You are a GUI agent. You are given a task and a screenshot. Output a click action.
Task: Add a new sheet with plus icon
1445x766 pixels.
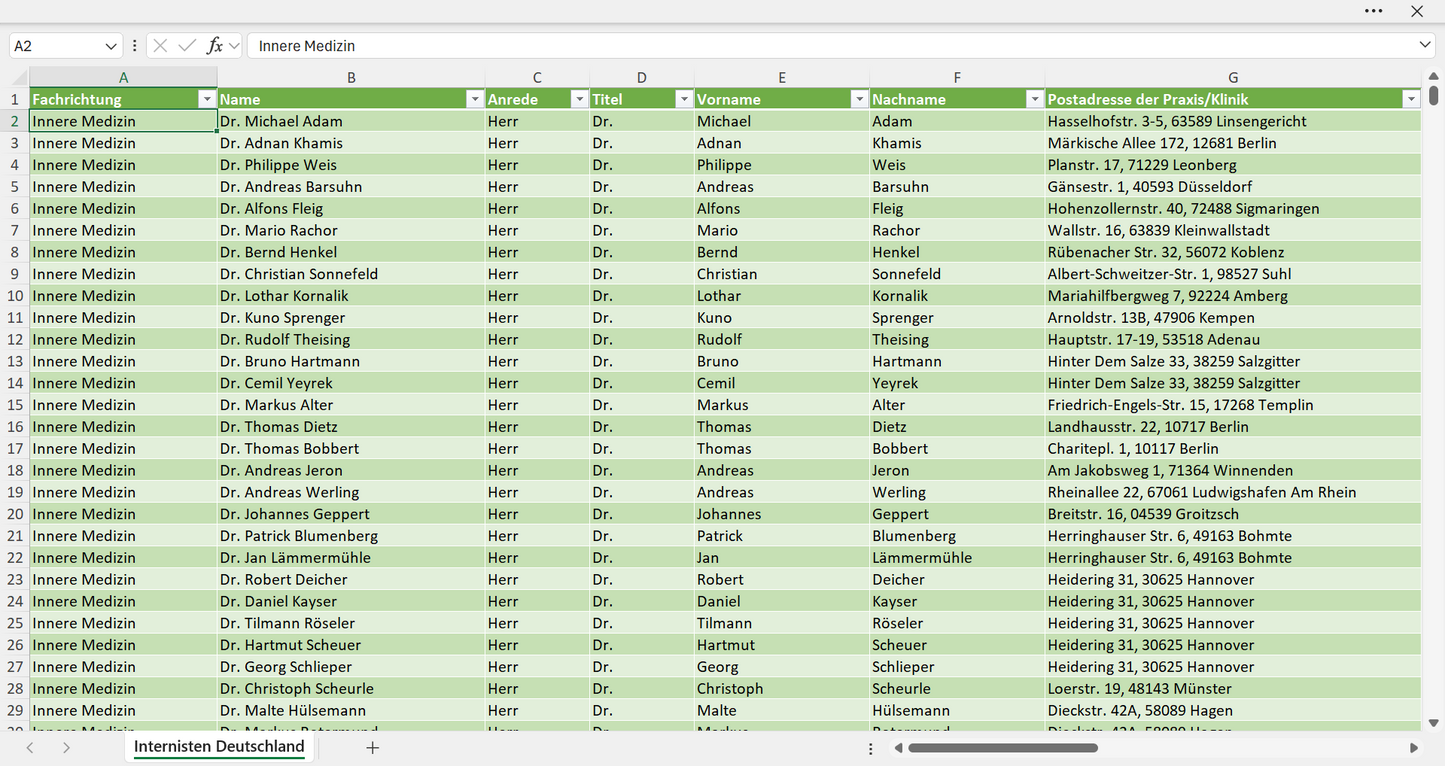(373, 748)
